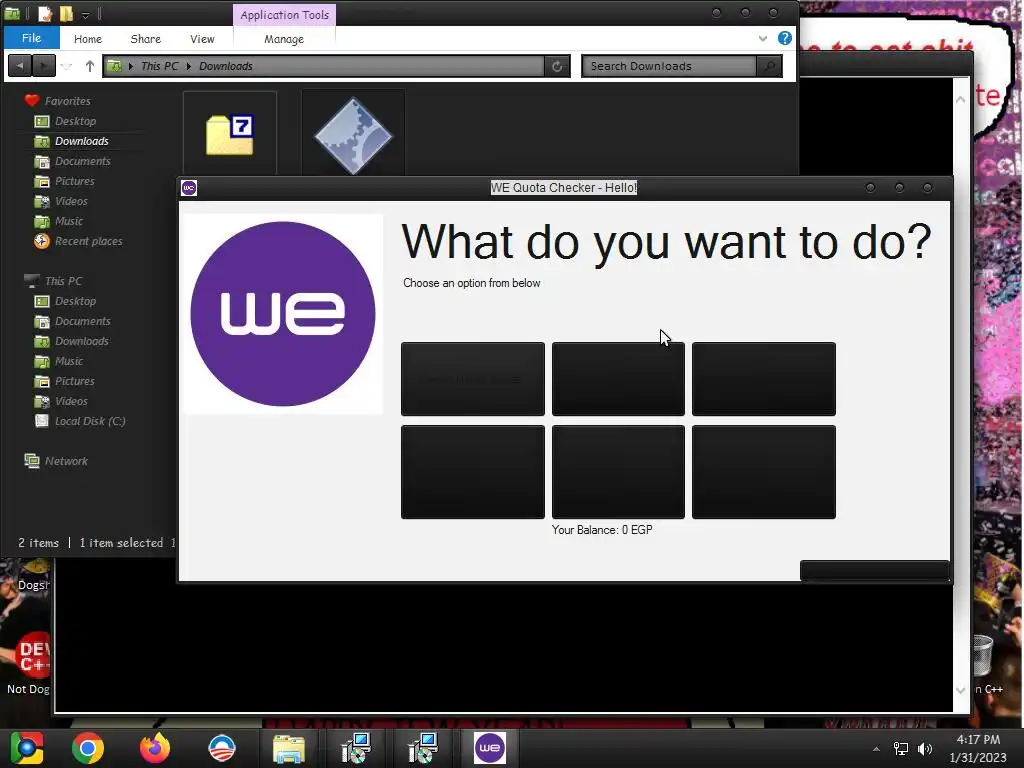Launch Firefox from the taskbar
The height and width of the screenshot is (768, 1024).
tap(155, 748)
